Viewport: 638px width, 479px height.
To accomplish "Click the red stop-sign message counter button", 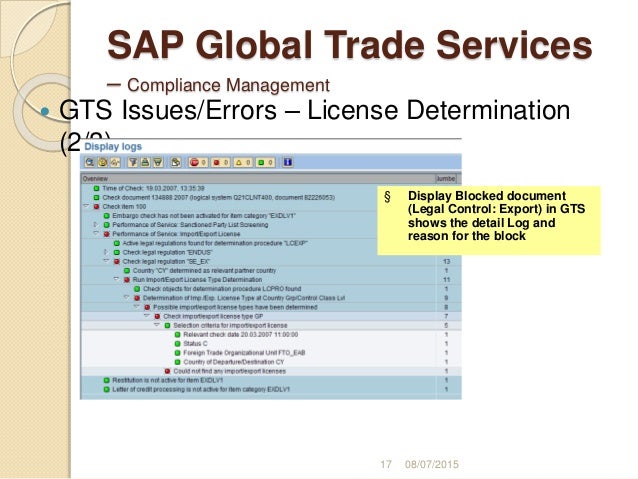I will click(198, 162).
